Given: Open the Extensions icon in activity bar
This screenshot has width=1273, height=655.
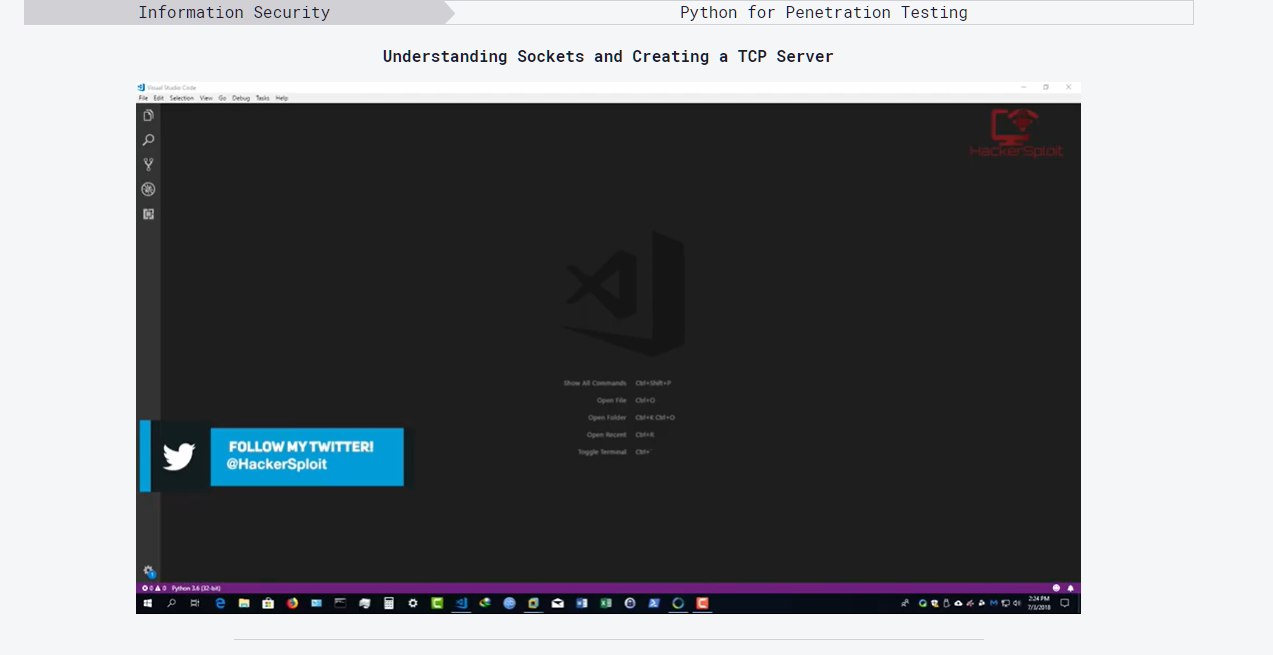Looking at the screenshot, I should [148, 214].
